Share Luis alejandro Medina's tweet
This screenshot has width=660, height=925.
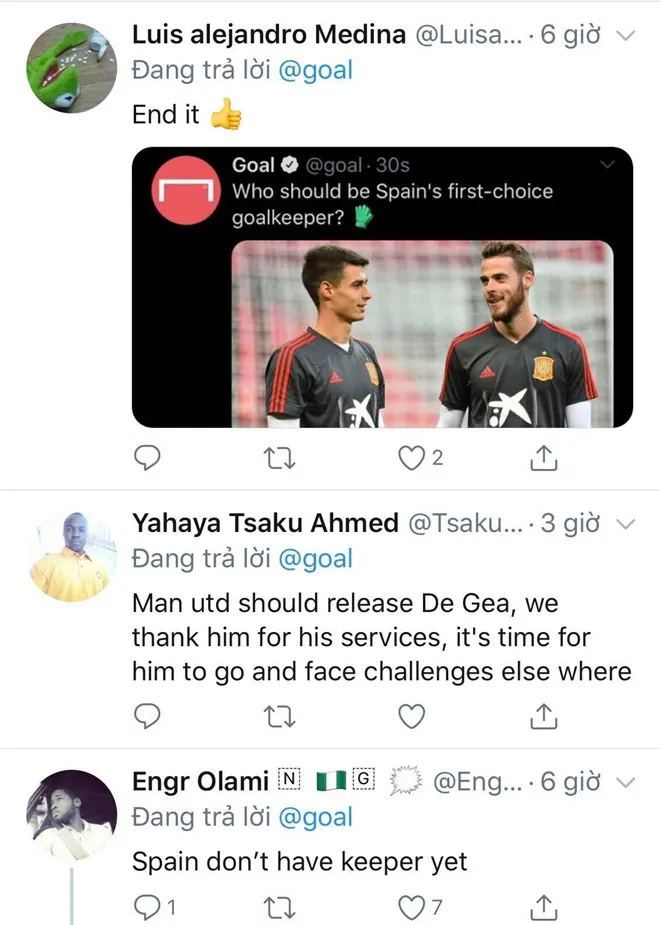pyautogui.click(x=543, y=457)
